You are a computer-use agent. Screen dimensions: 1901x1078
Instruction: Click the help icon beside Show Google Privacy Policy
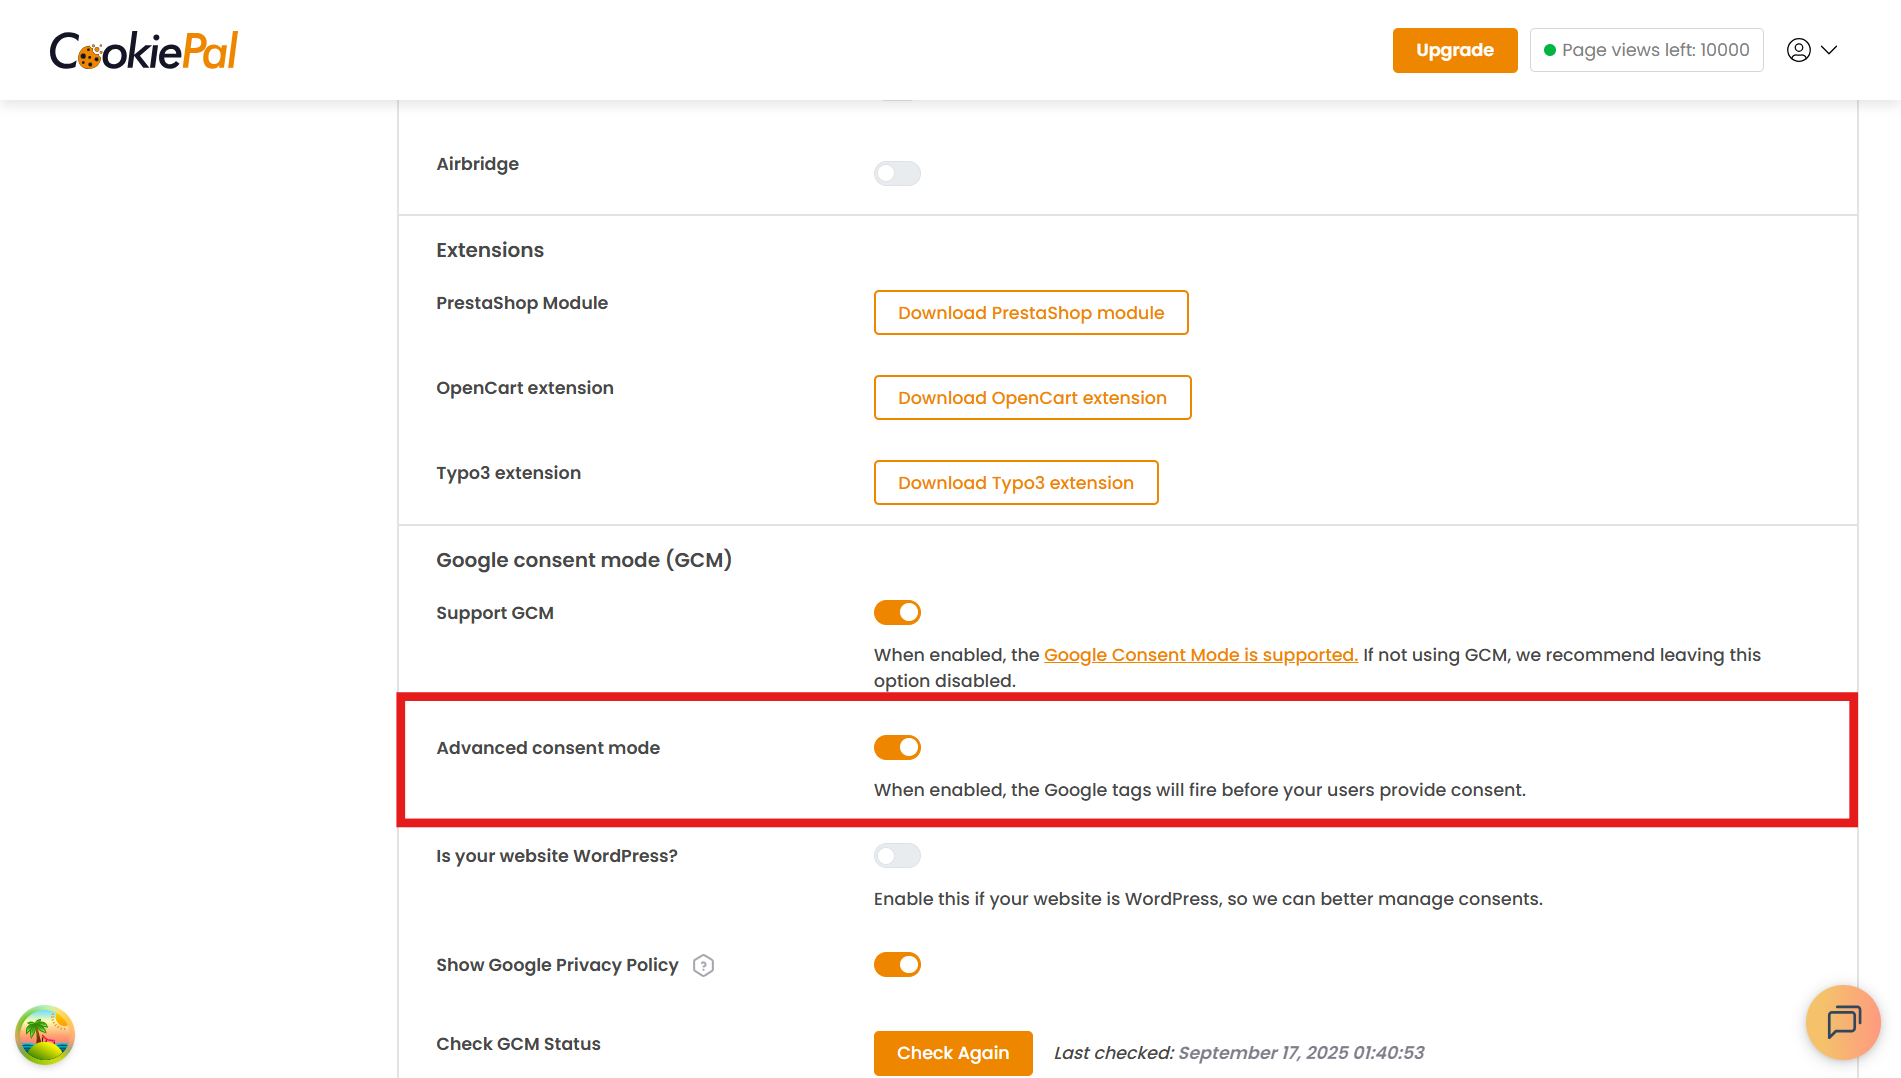click(703, 965)
